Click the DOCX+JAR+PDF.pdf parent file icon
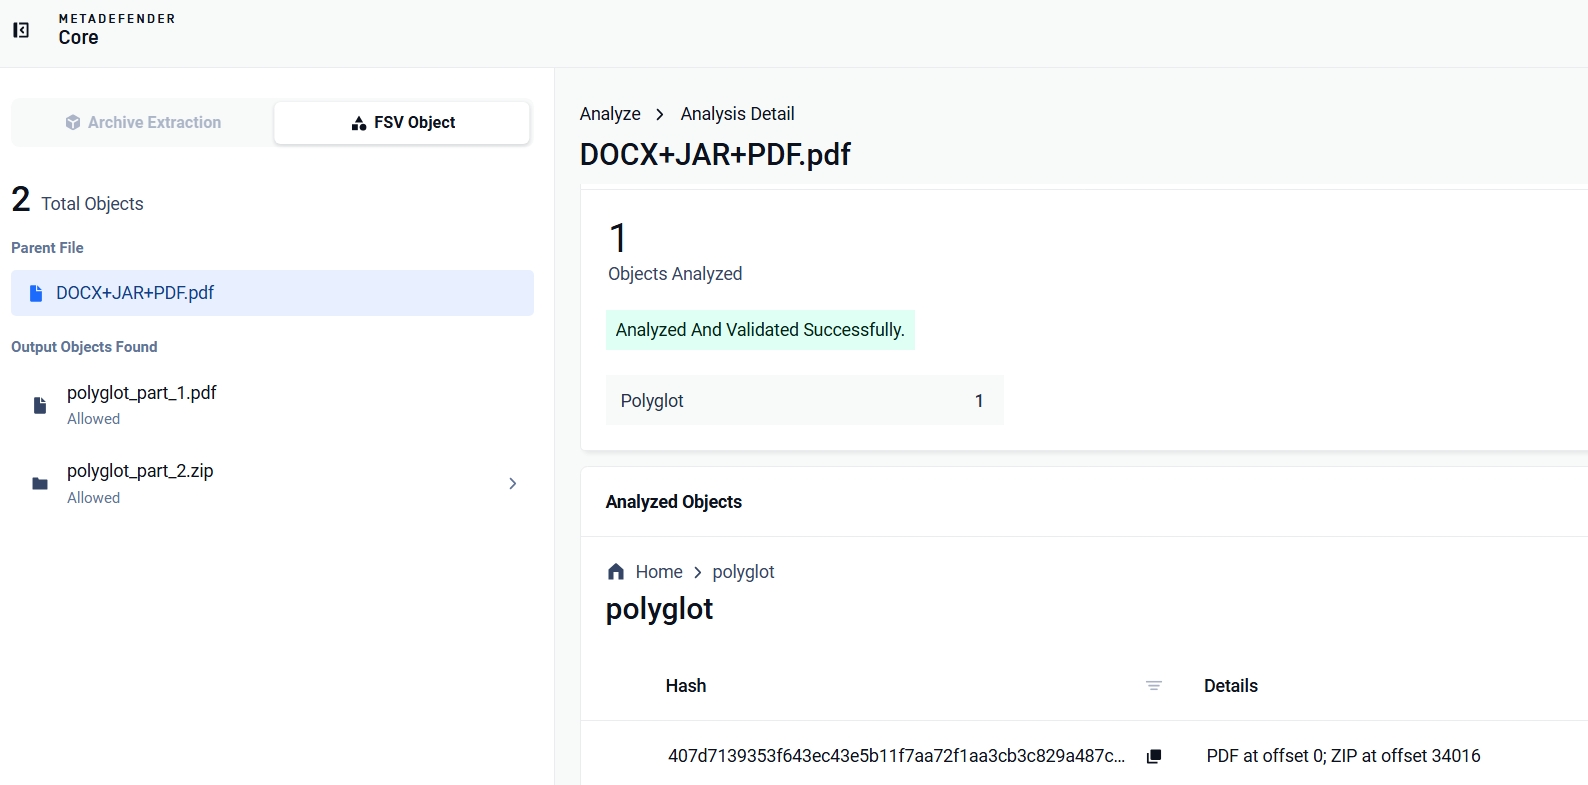Image resolution: width=1588 pixels, height=785 pixels. coord(36,293)
